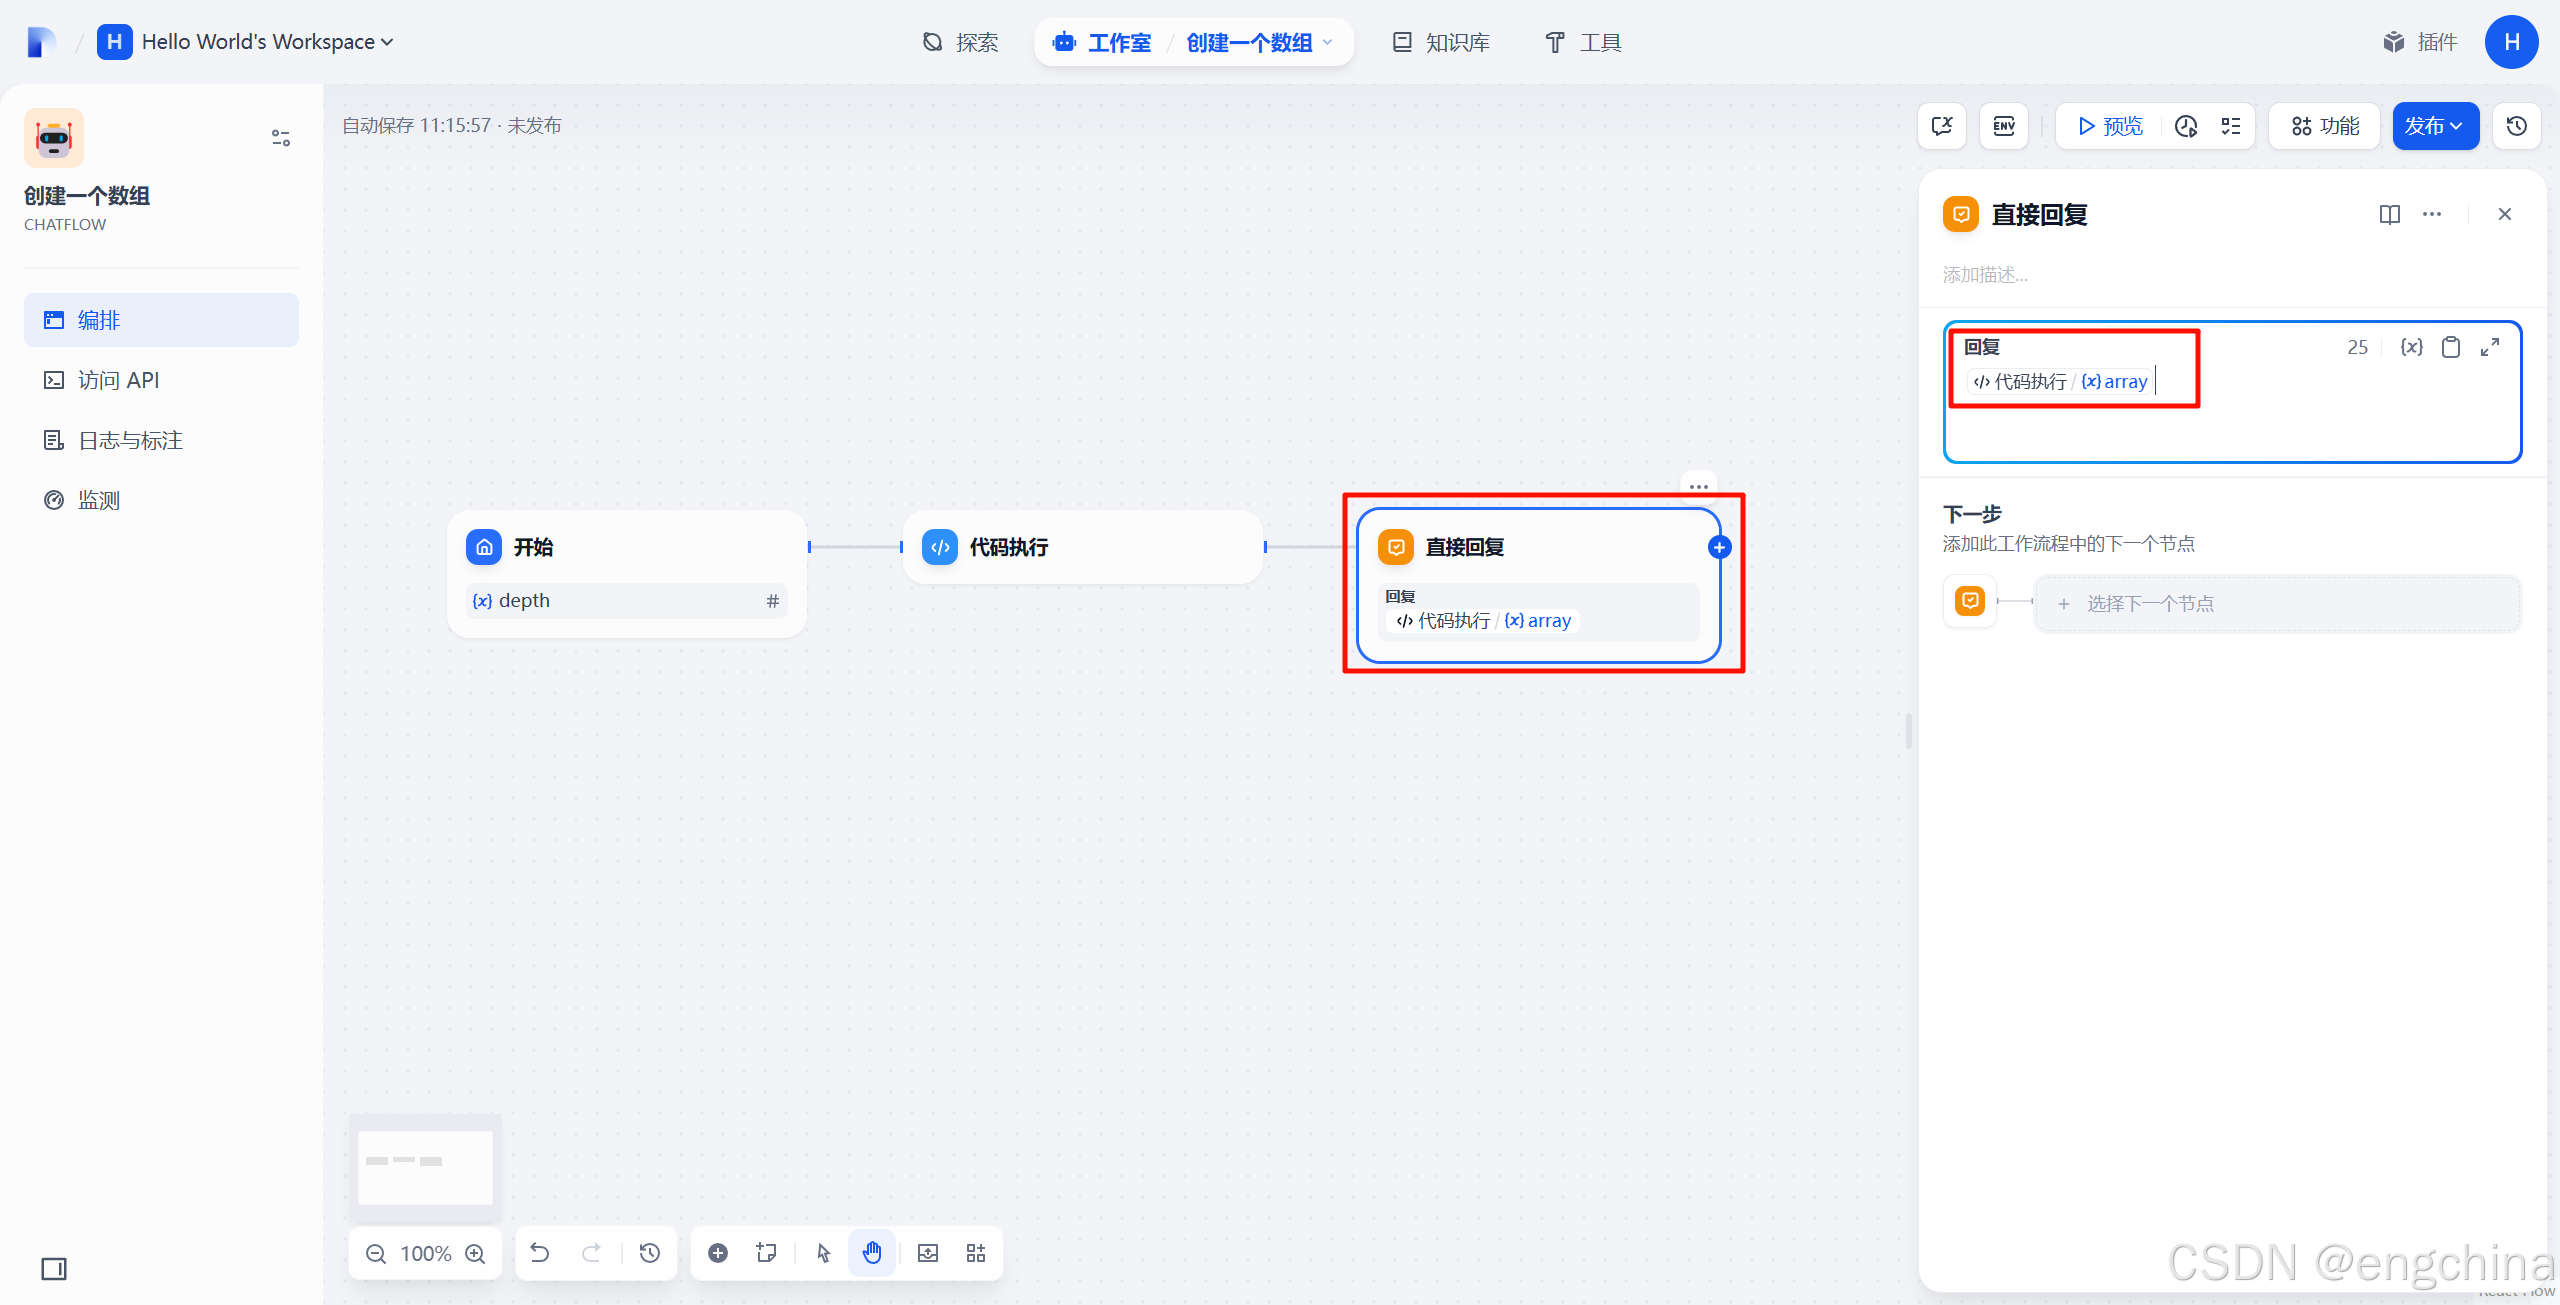Toggle hand pan mode
This screenshot has height=1305, width=2560.
coord(872,1253)
